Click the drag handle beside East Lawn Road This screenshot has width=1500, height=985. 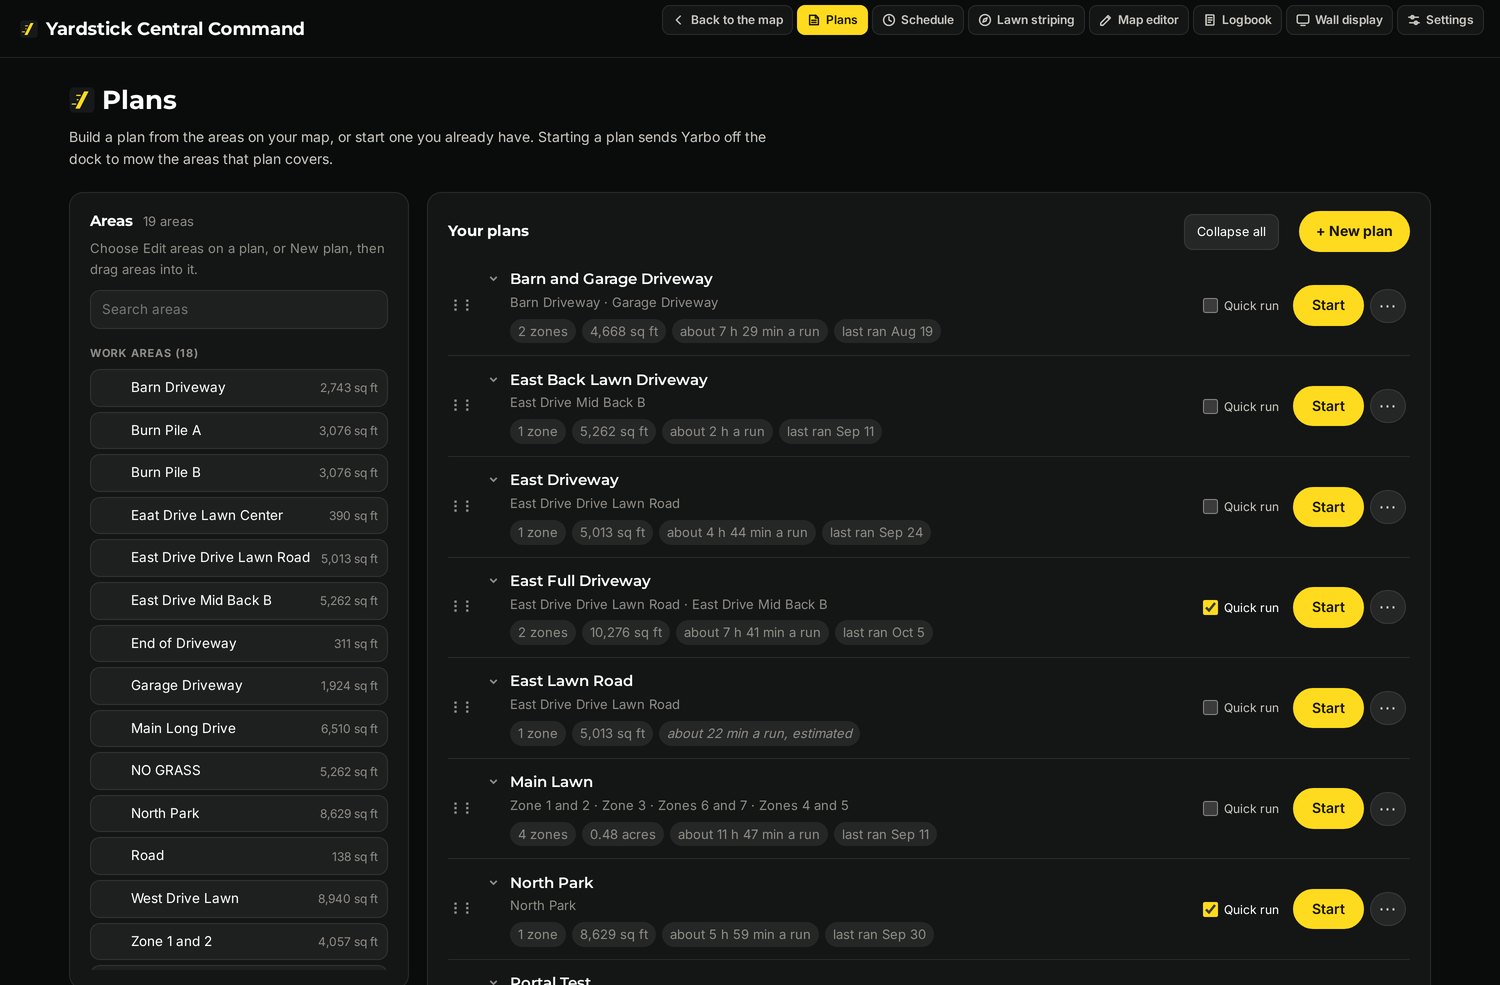[461, 707]
